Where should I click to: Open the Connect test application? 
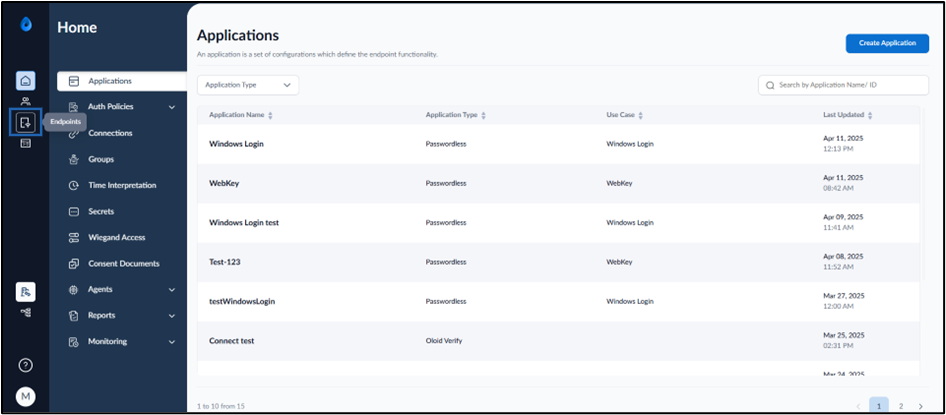pos(558,341)
